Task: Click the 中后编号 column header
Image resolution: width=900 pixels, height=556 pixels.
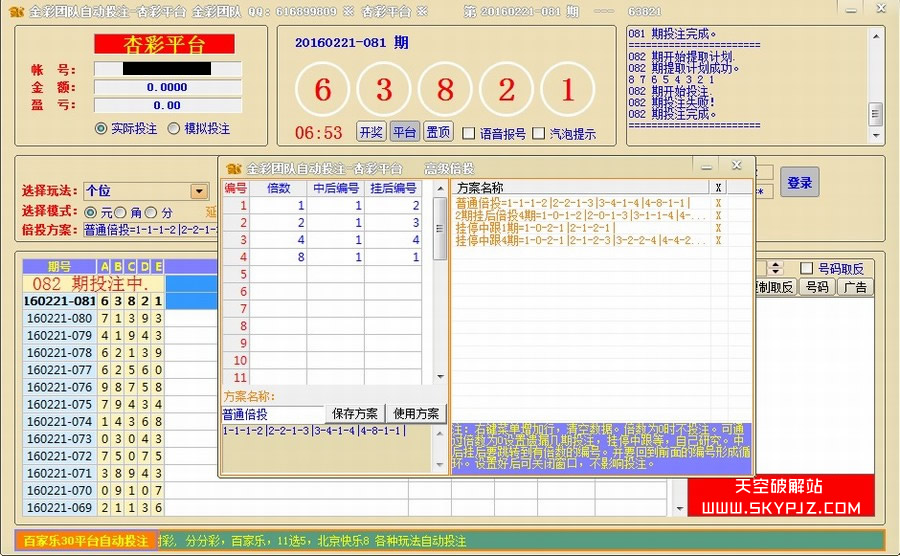Action: [336, 188]
